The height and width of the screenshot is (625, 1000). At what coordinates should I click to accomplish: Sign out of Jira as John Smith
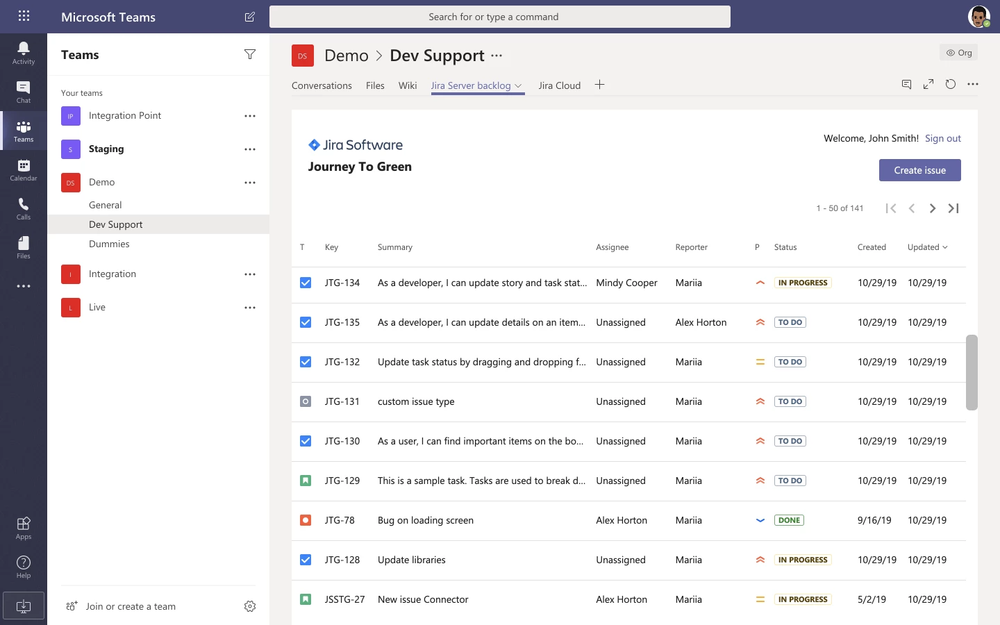(942, 137)
